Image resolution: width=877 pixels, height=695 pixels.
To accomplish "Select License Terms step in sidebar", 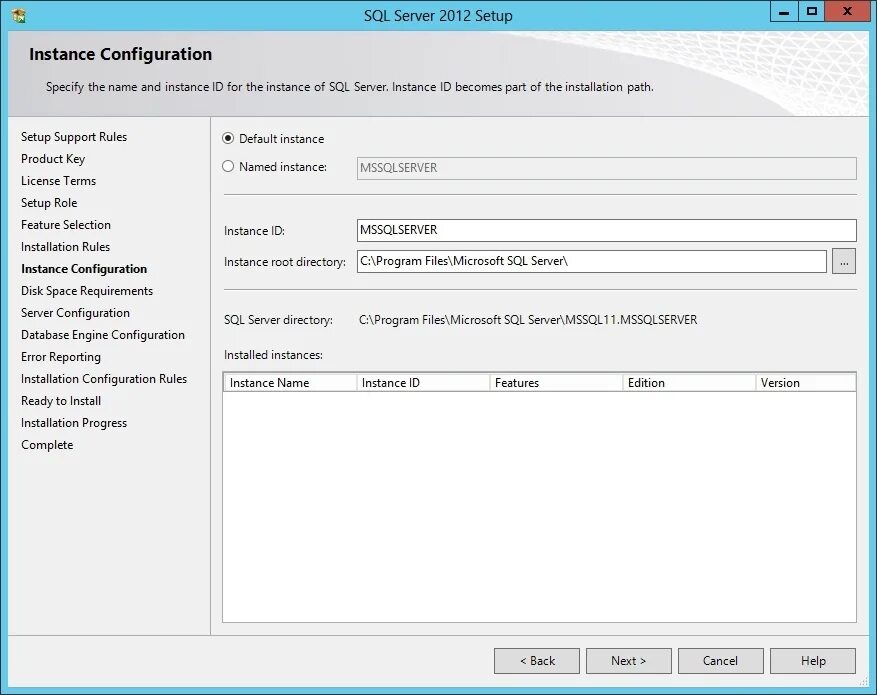I will coord(58,181).
